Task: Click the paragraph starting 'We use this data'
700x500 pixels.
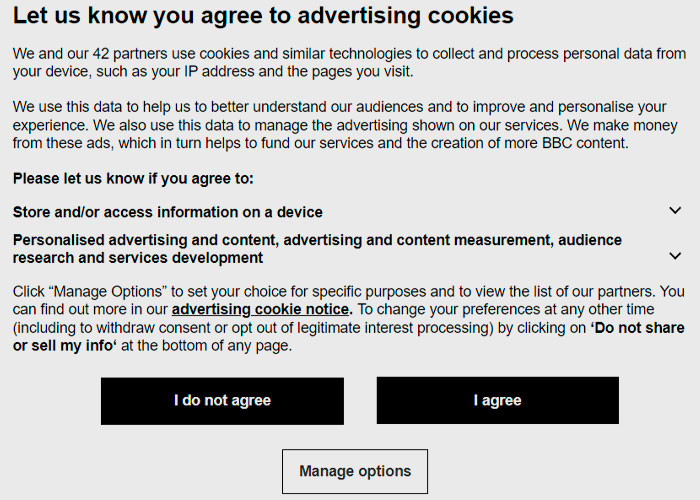Action: 340,124
